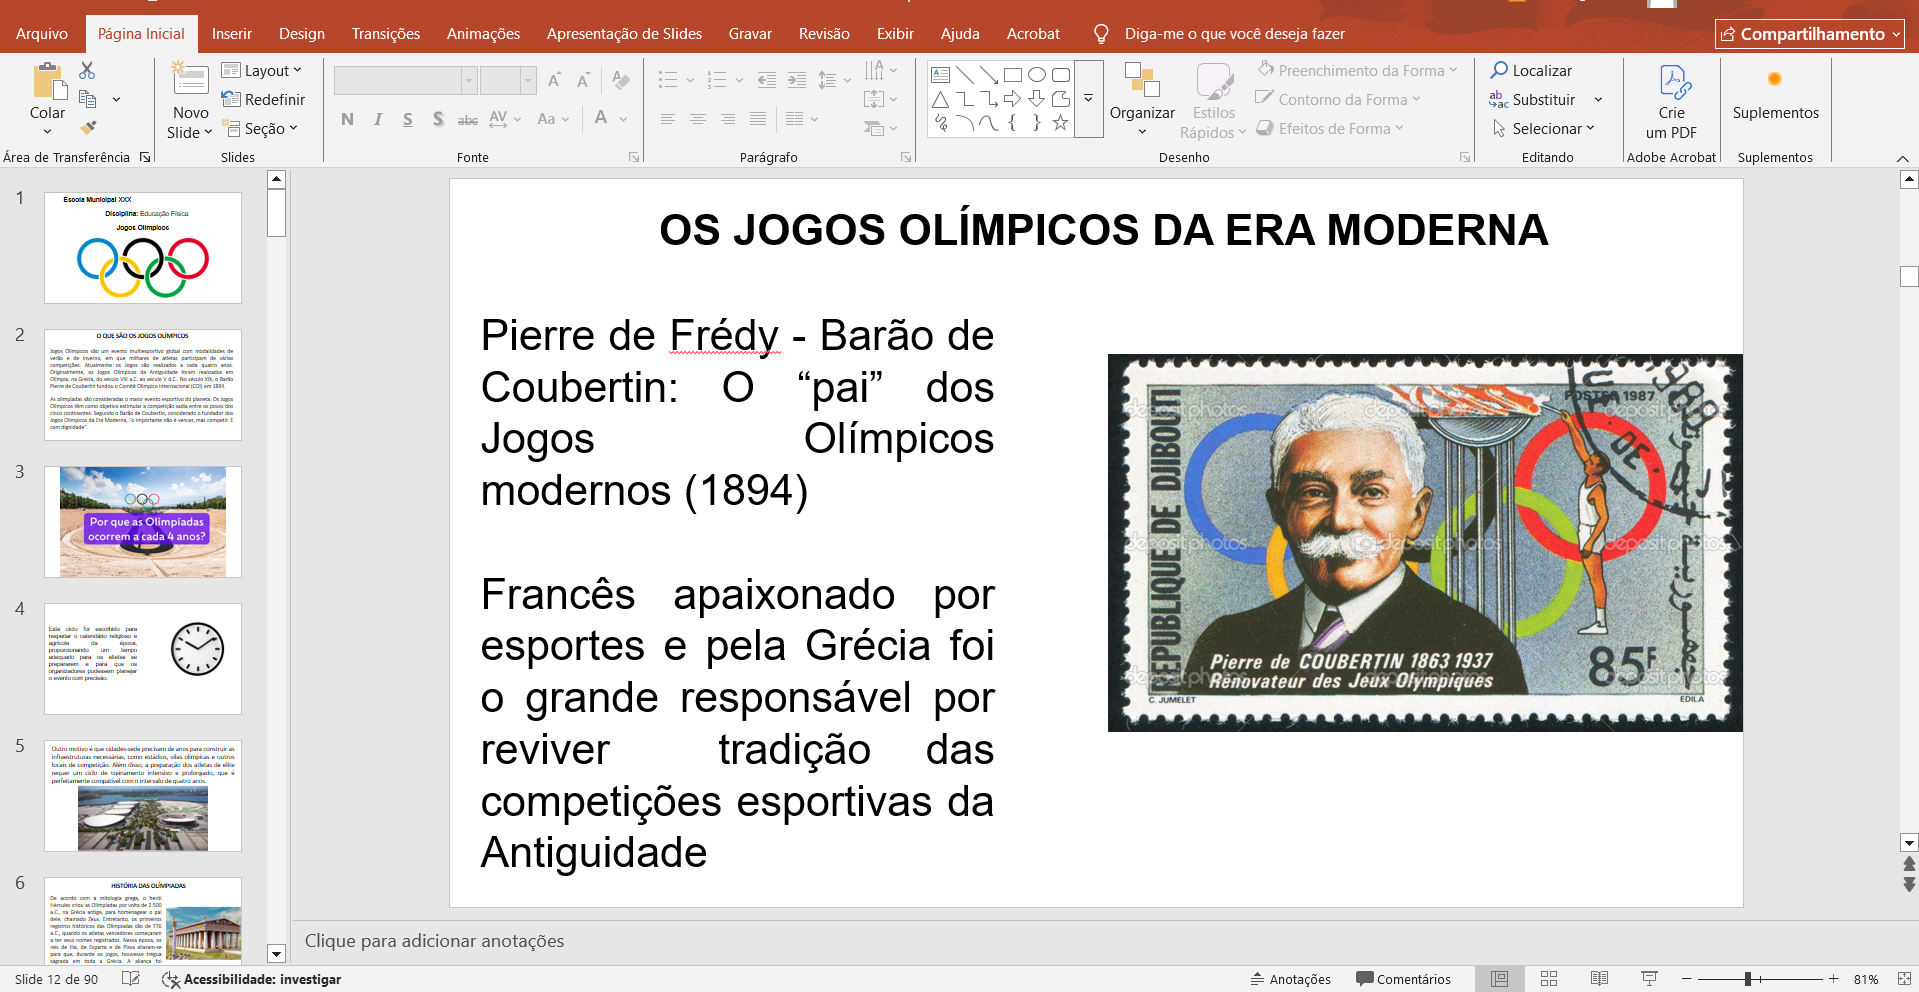Open Selecionar dropdown

tap(1543, 128)
